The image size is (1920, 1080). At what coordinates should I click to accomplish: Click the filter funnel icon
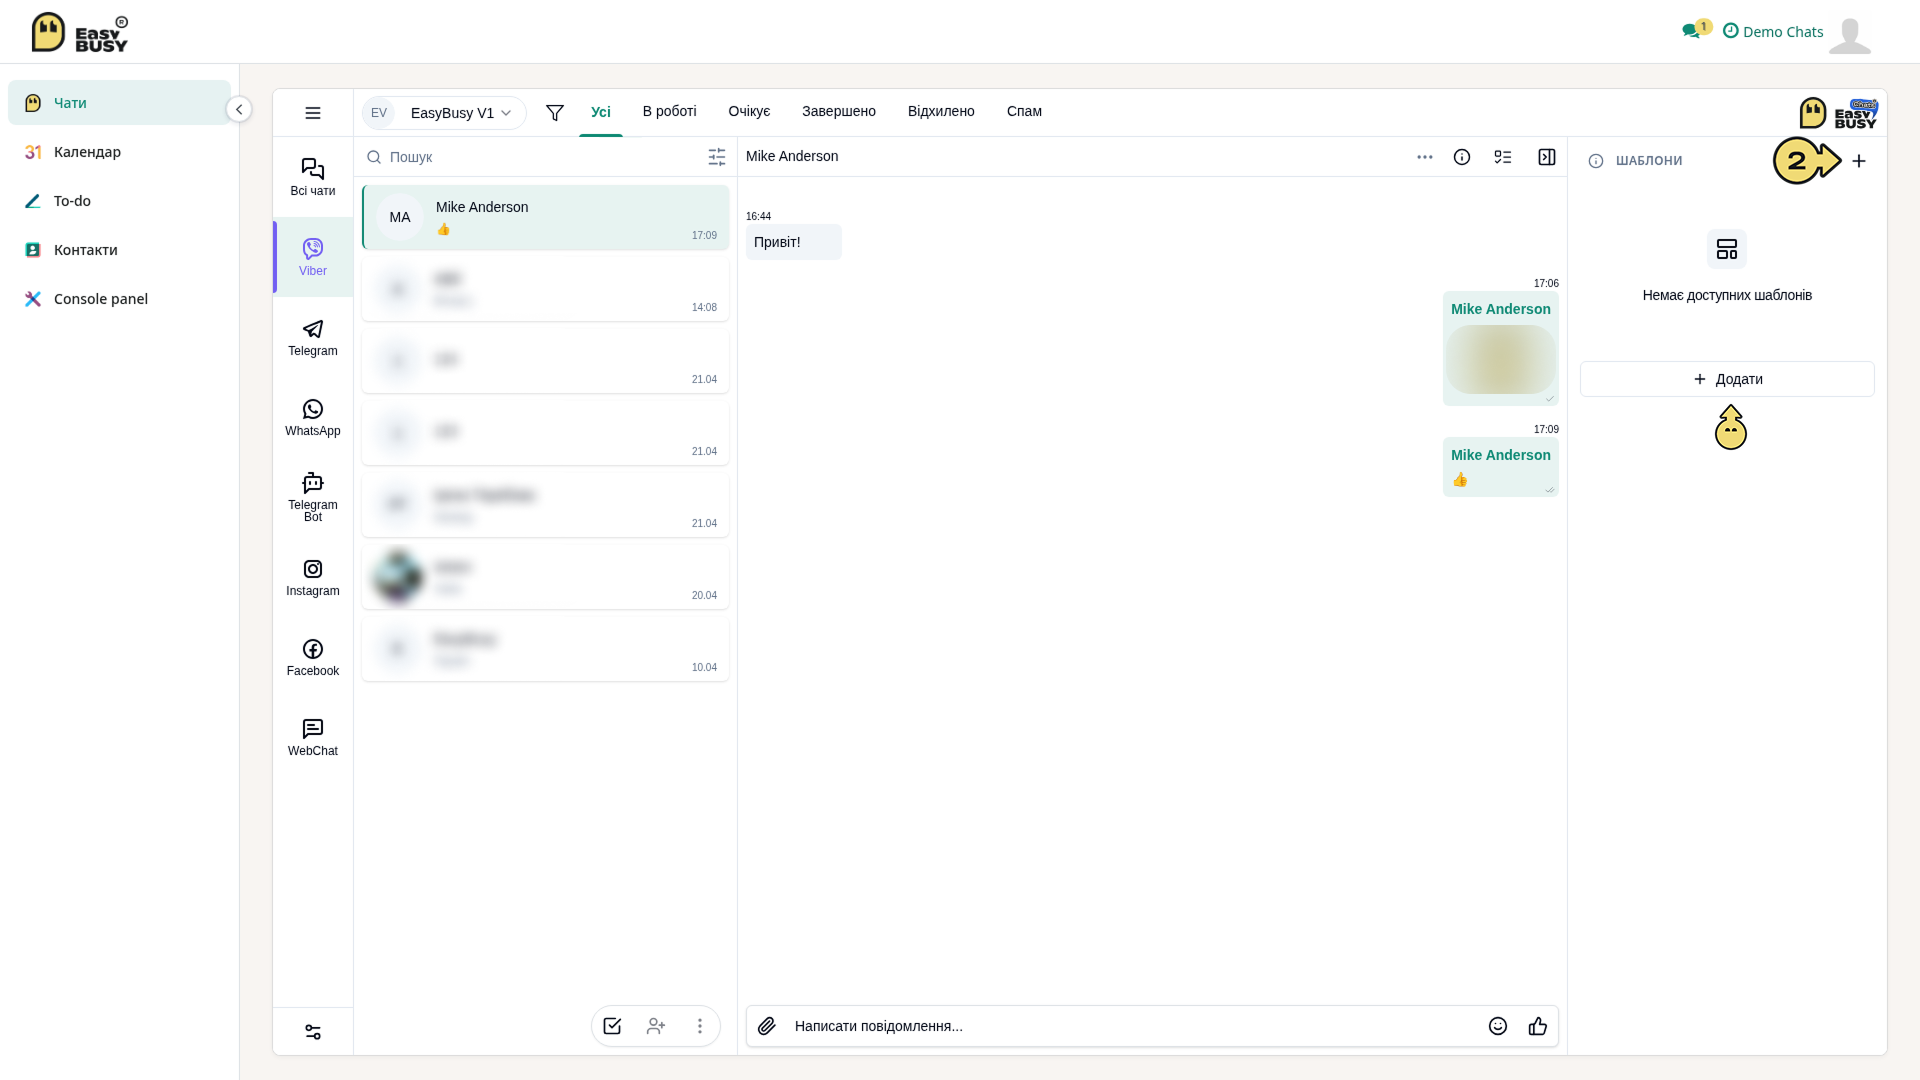[x=555, y=113]
